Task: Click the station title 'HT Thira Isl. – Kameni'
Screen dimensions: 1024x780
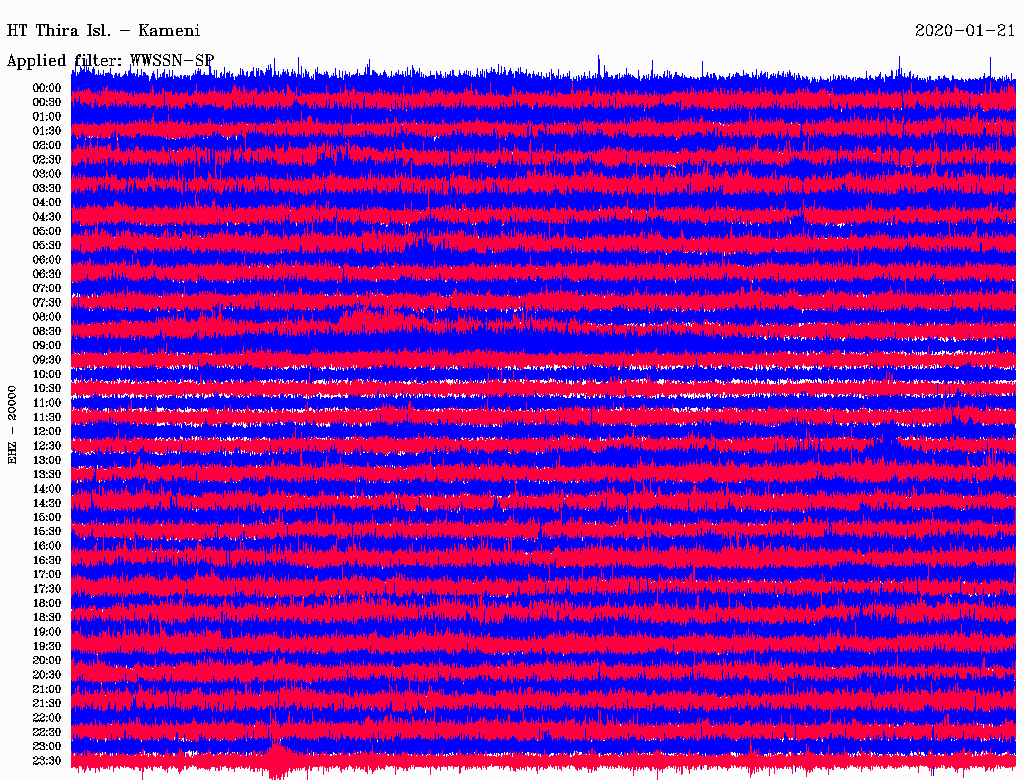Action: 103,31
